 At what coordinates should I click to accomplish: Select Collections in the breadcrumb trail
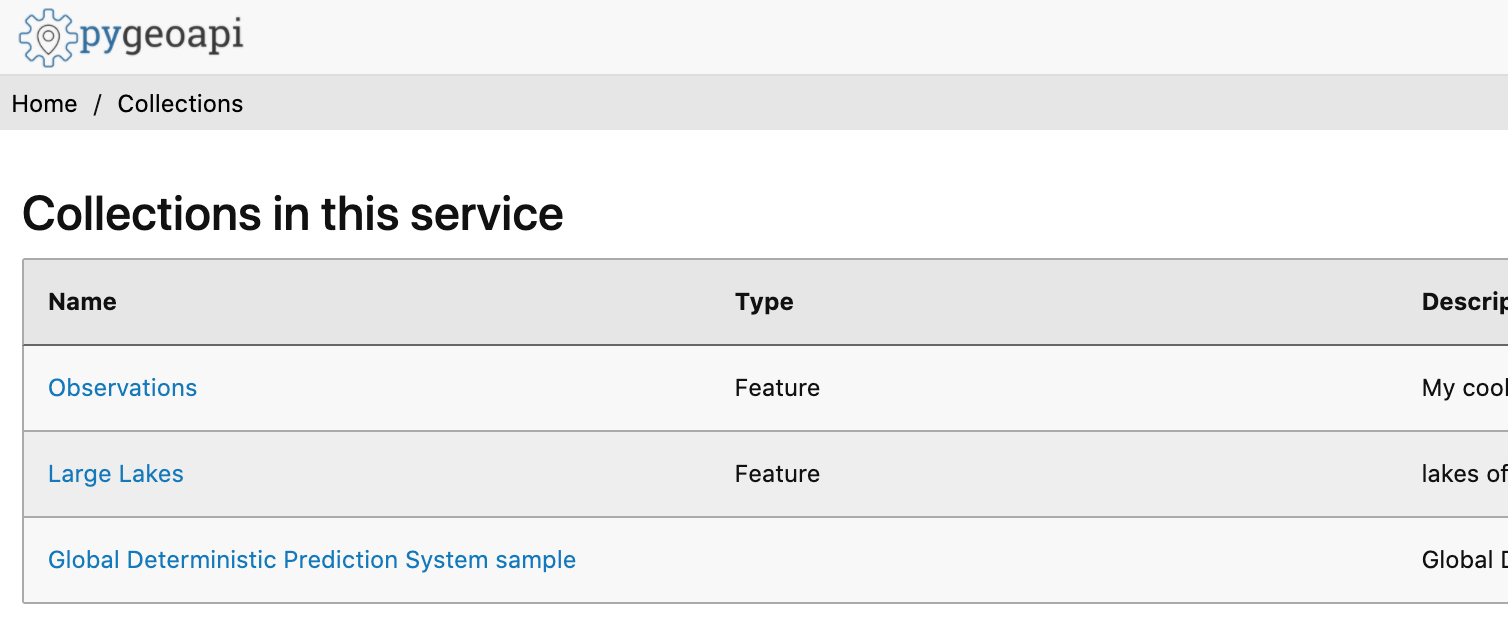(180, 104)
